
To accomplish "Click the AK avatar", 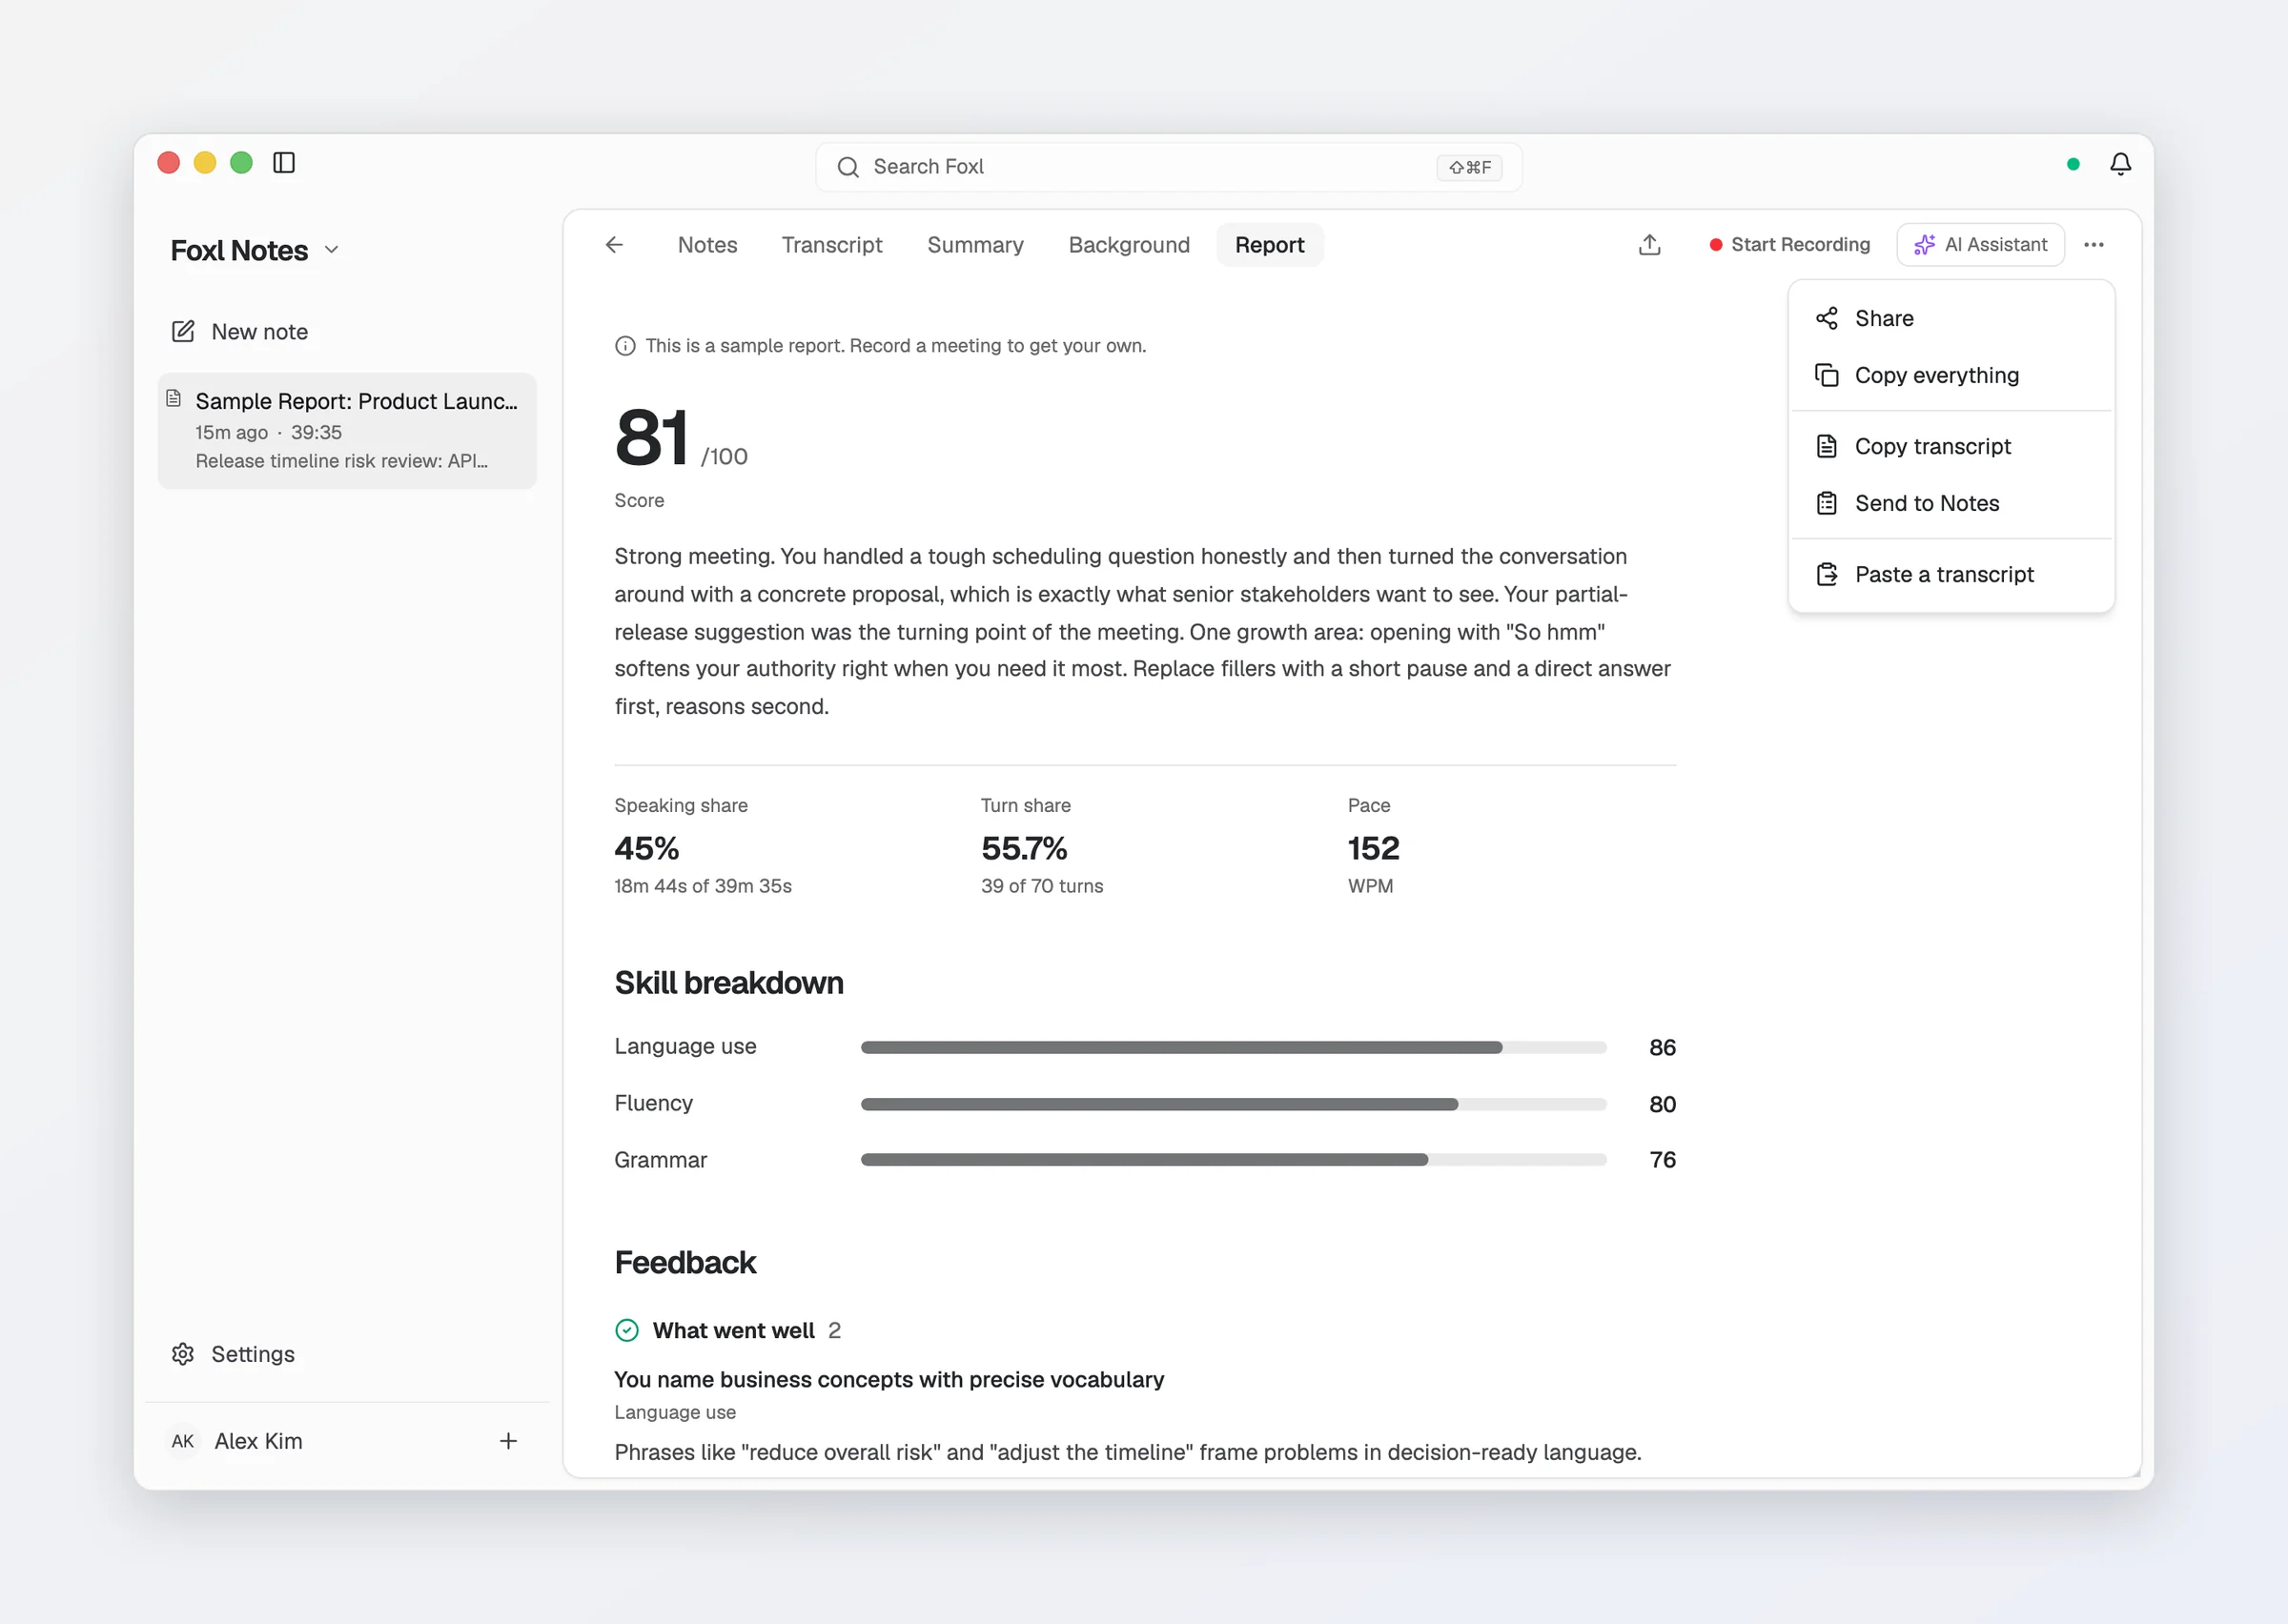I will click(182, 1441).
